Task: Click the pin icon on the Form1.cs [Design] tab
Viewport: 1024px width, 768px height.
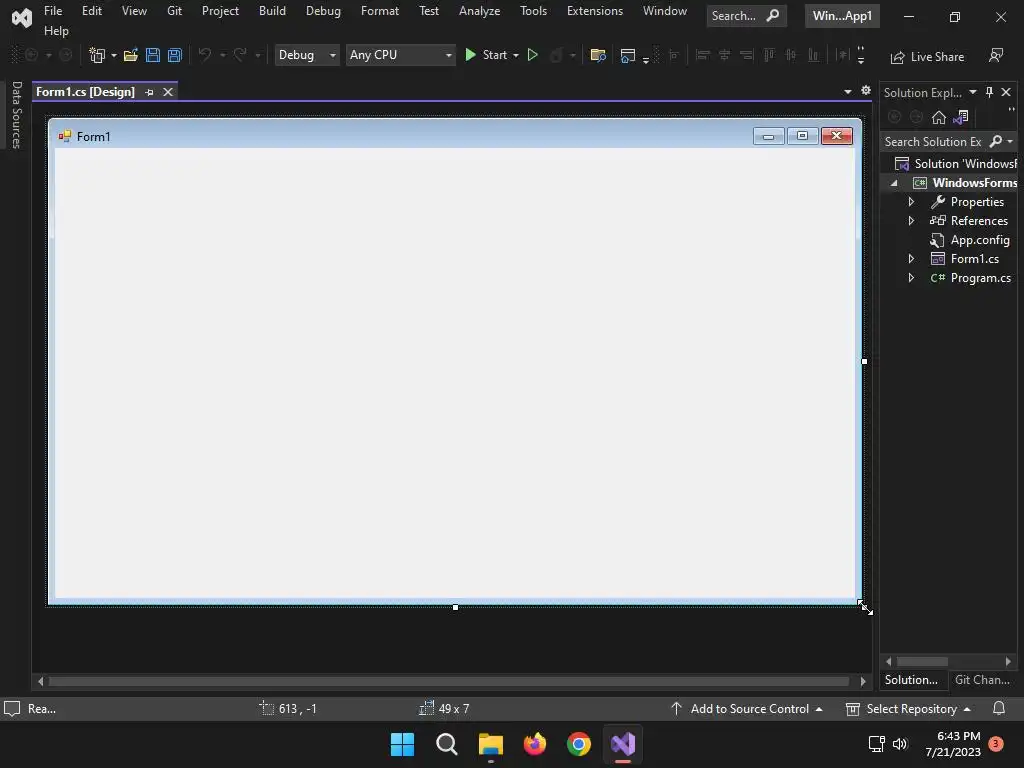Action: click(150, 92)
